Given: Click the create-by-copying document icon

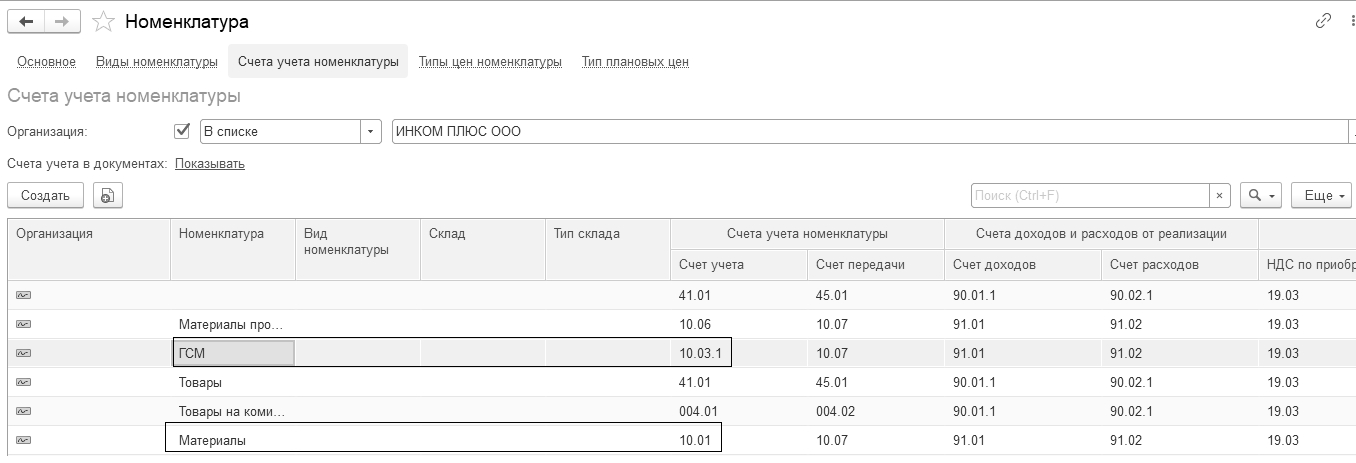Looking at the screenshot, I should click(108, 196).
